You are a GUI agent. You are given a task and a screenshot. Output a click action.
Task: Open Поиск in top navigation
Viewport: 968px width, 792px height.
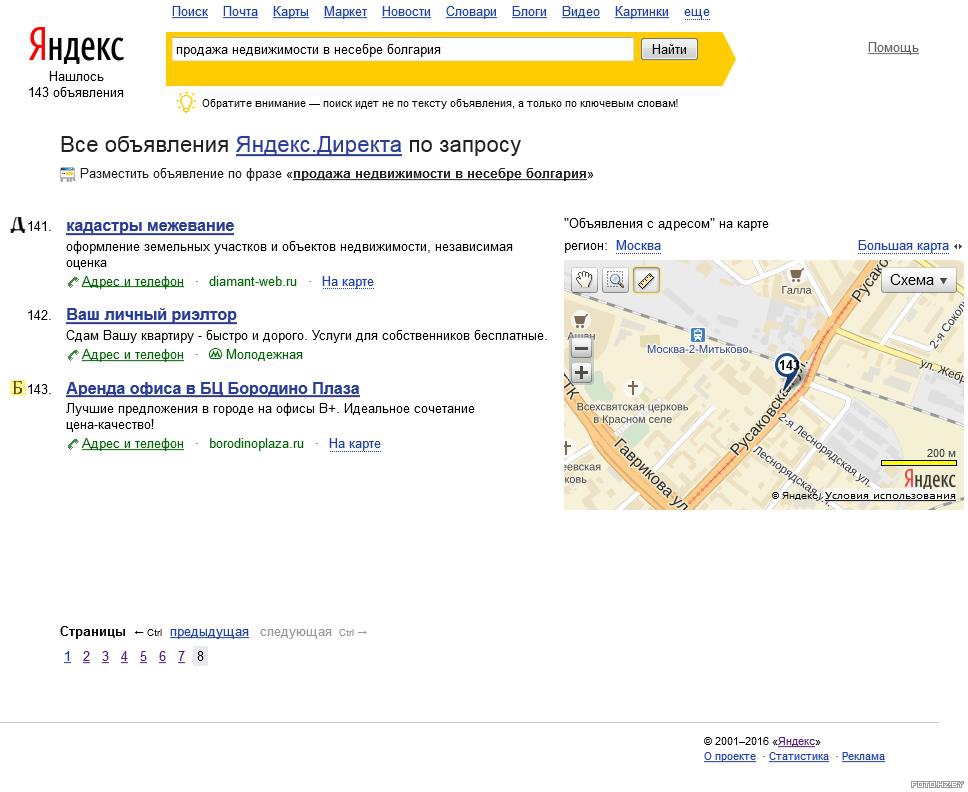pyautogui.click(x=190, y=12)
